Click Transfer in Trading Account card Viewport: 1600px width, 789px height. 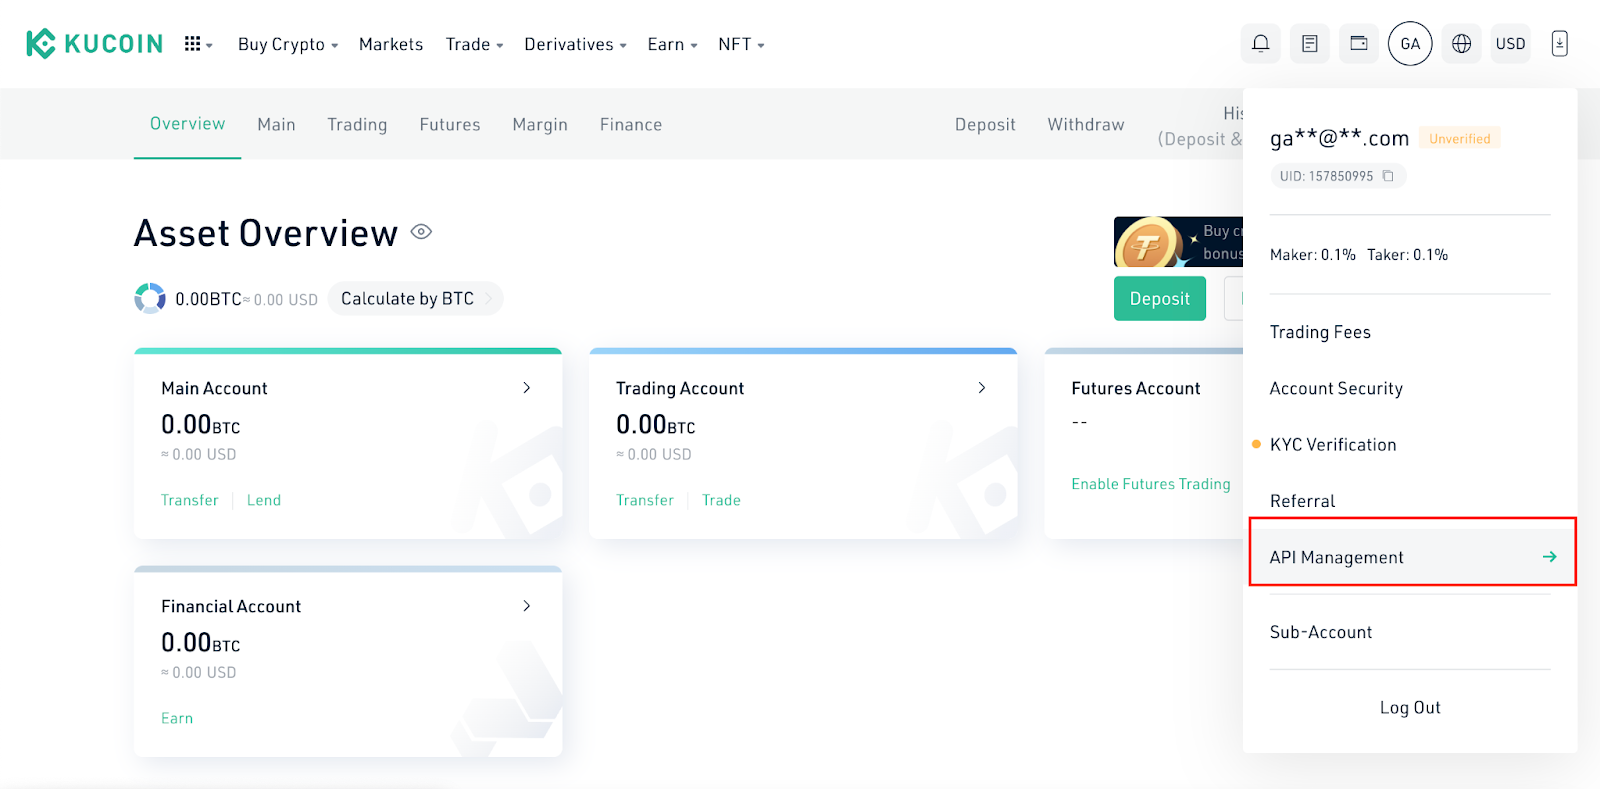pyautogui.click(x=645, y=500)
